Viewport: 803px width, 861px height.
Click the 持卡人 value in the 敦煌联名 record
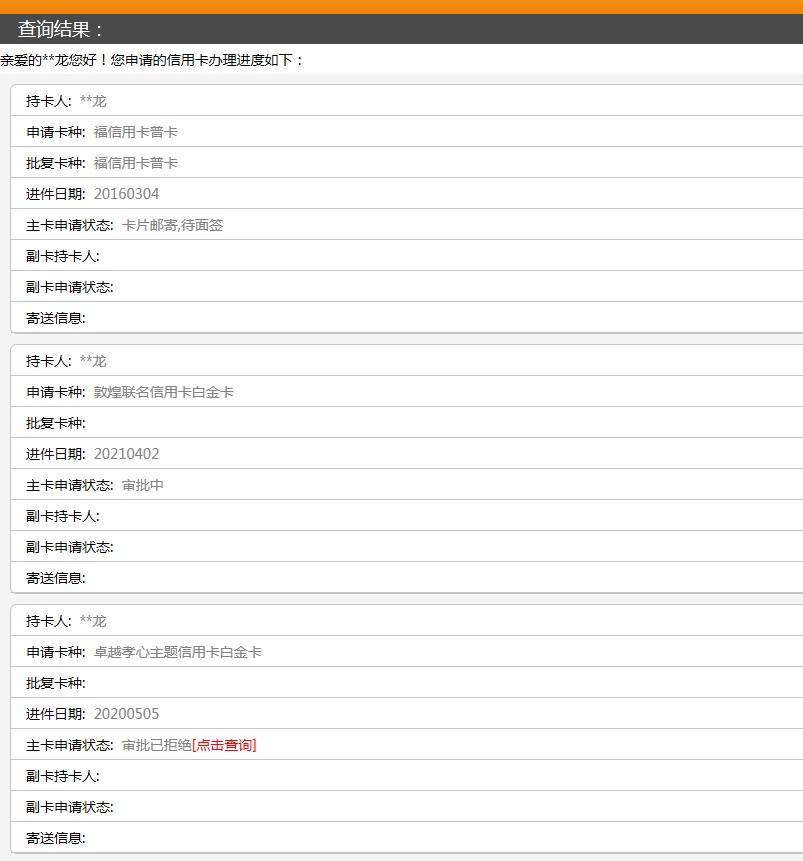point(93,361)
